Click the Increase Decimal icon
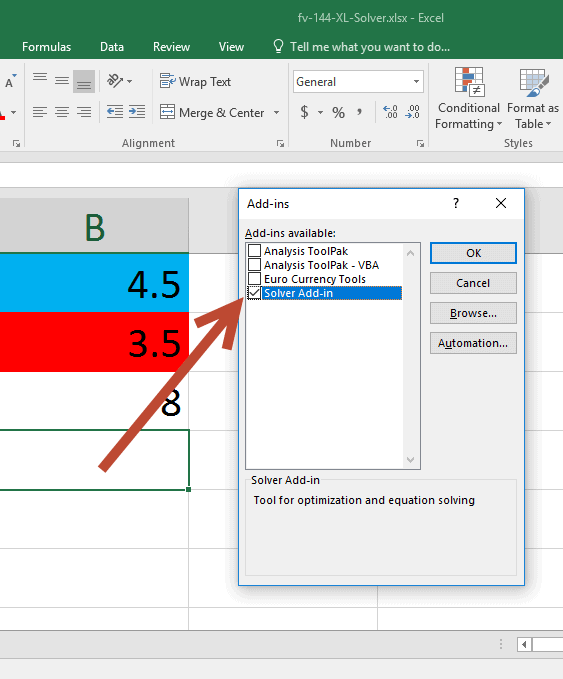 tap(390, 112)
